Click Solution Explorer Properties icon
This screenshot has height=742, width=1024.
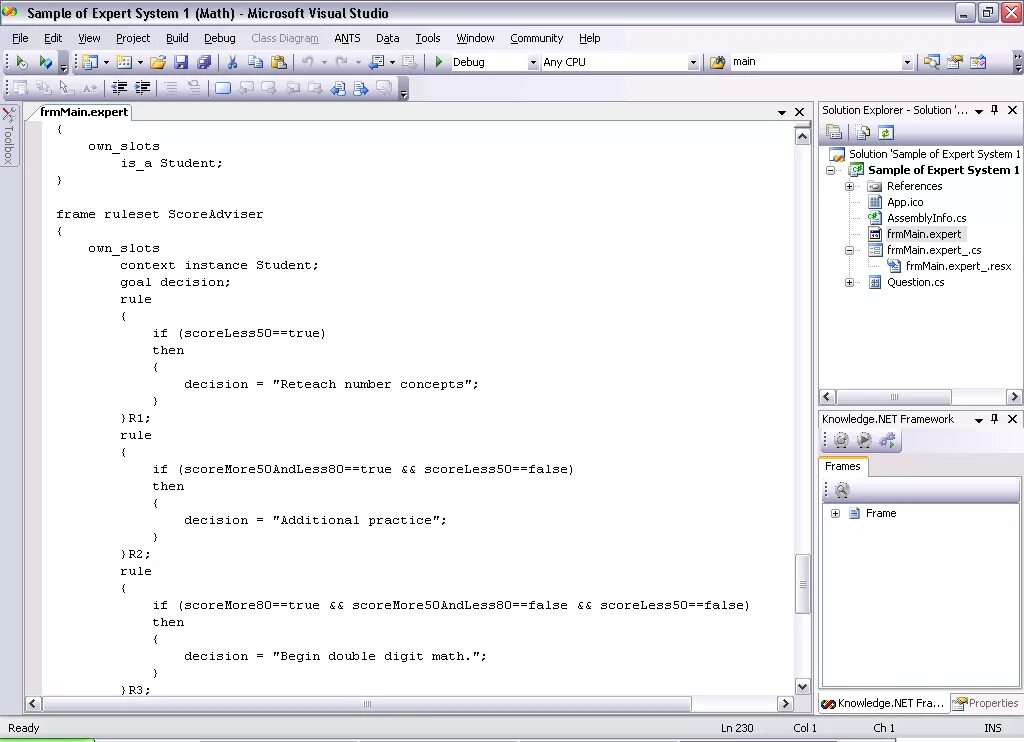pyautogui.click(x=834, y=133)
